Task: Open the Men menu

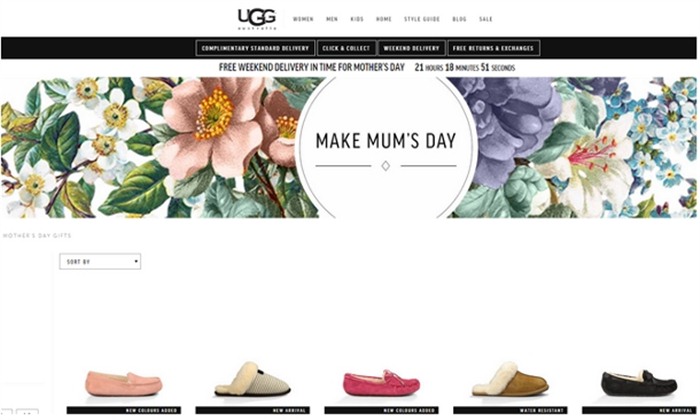Action: [332, 19]
